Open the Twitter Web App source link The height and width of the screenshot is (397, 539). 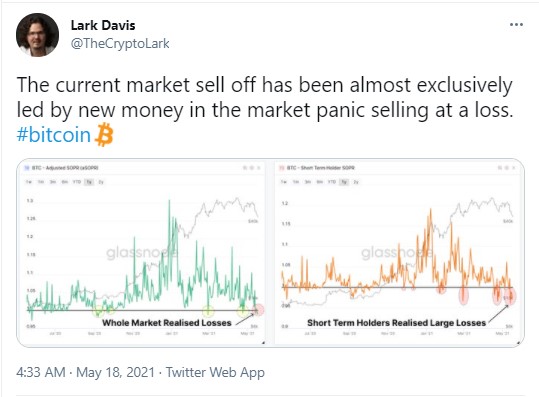click(215, 372)
